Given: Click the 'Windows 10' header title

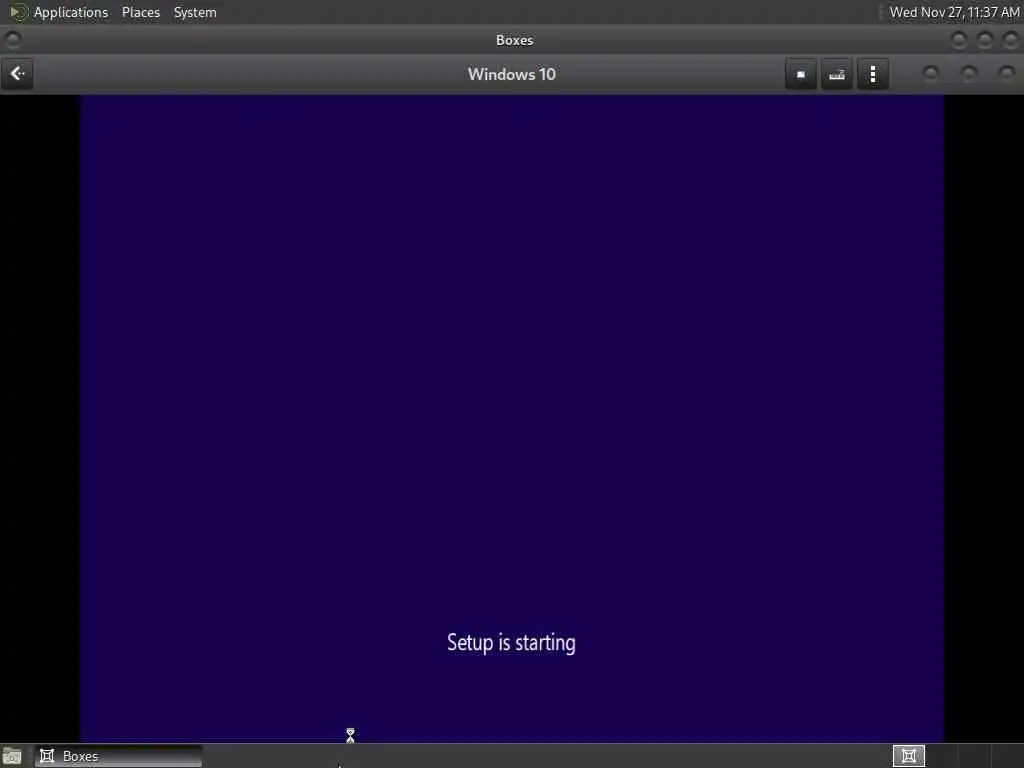Looking at the screenshot, I should pyautogui.click(x=511, y=74).
